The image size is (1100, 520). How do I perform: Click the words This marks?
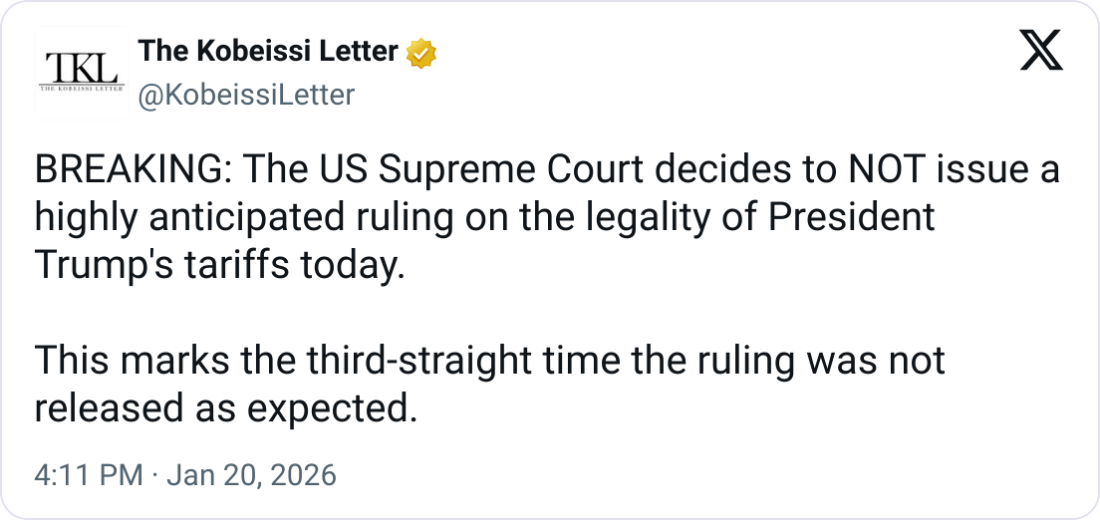(123, 360)
